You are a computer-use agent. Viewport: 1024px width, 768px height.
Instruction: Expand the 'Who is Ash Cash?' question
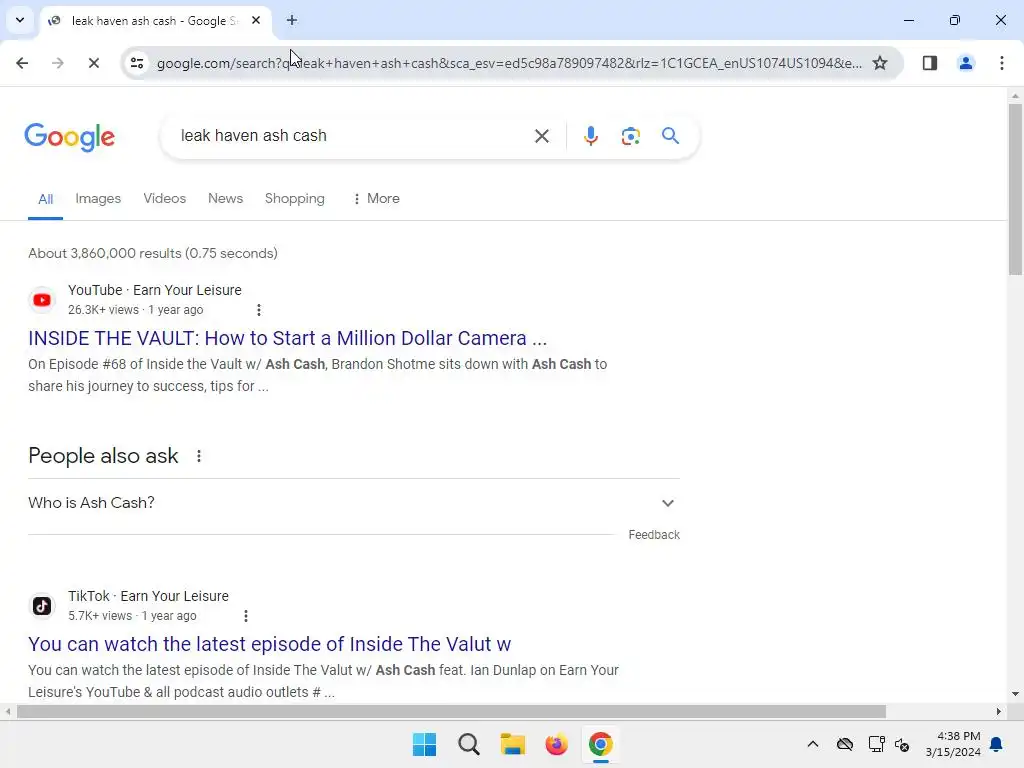[353, 503]
